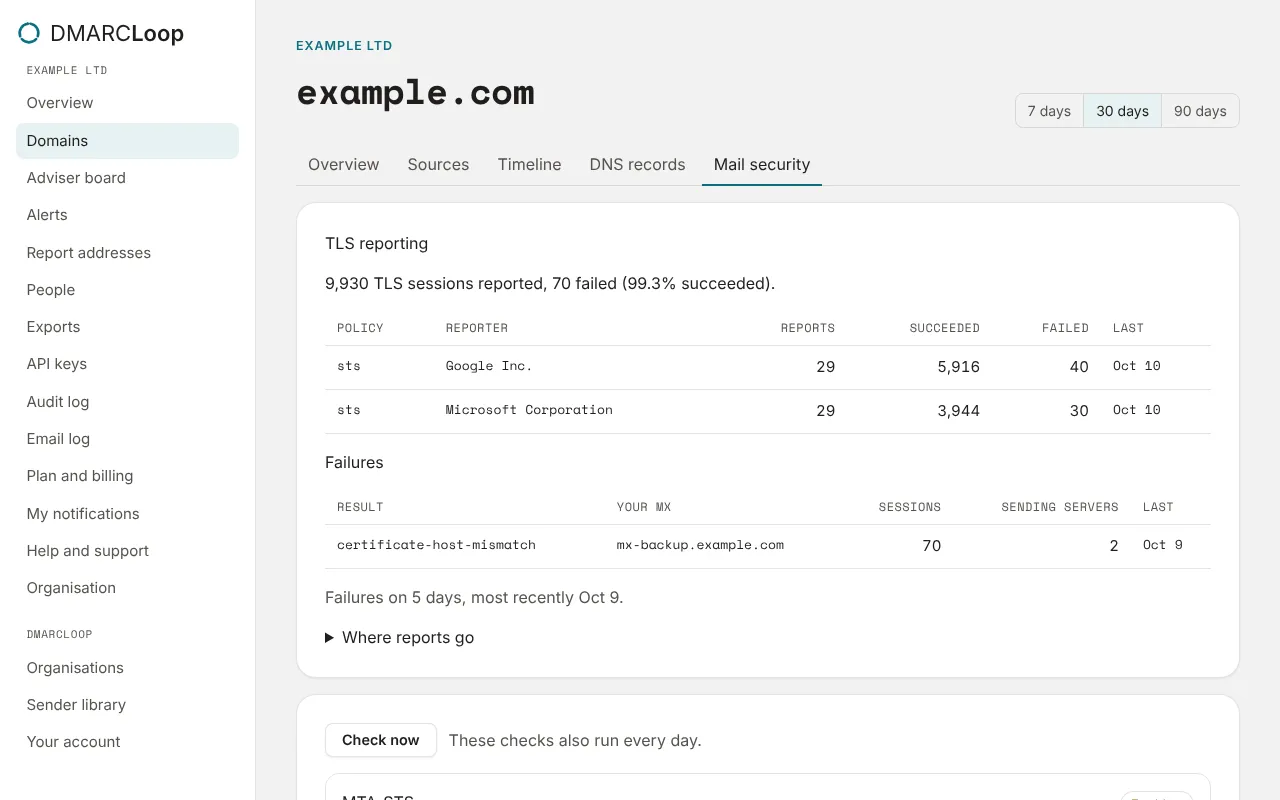The image size is (1280, 800).
Task: Click the 5,916 succeeded value
Action: point(958,367)
